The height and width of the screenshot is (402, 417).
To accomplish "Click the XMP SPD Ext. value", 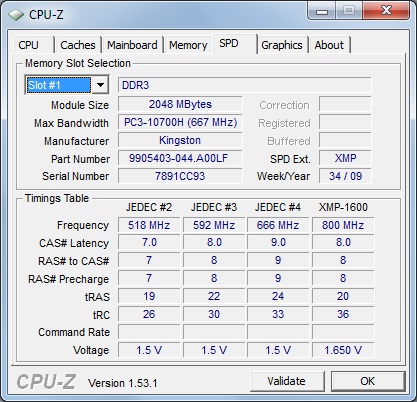I will [x=345, y=158].
